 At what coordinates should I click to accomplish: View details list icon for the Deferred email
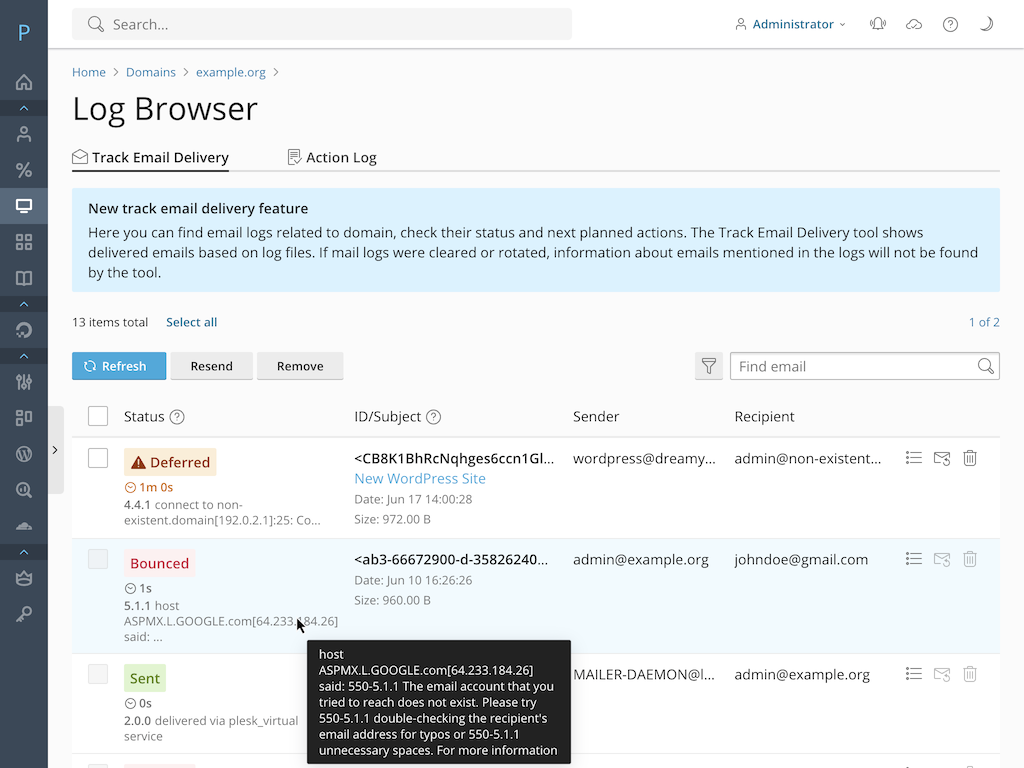pyautogui.click(x=913, y=457)
